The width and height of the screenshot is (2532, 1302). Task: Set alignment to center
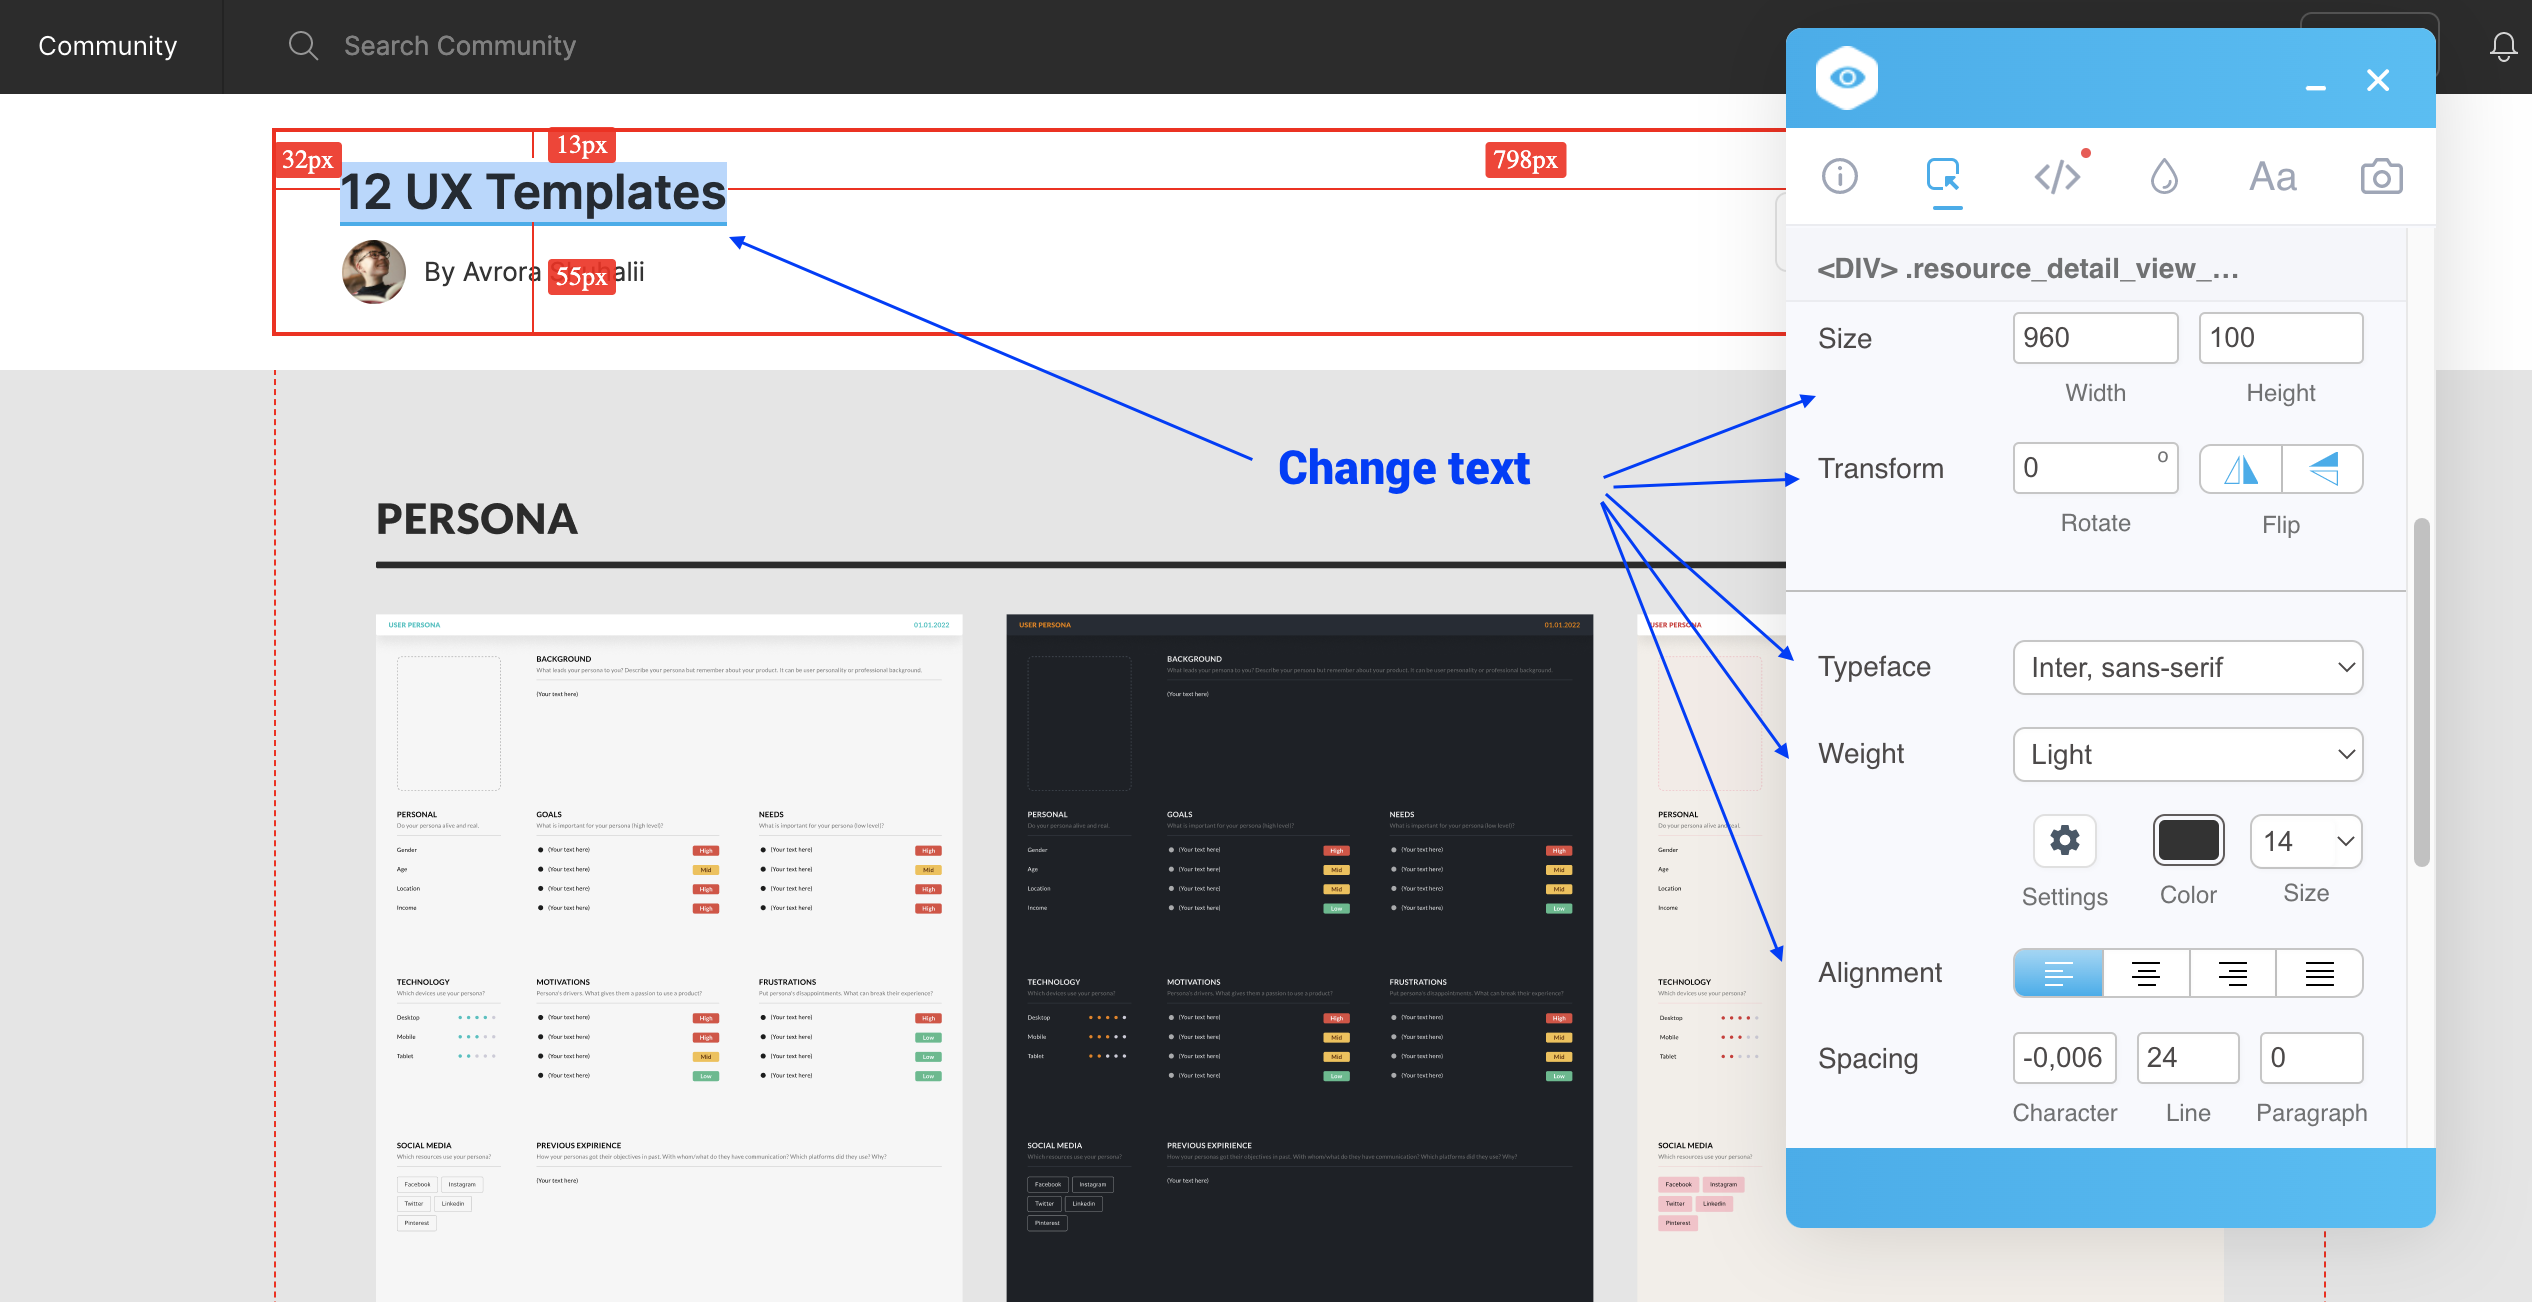2145,973
